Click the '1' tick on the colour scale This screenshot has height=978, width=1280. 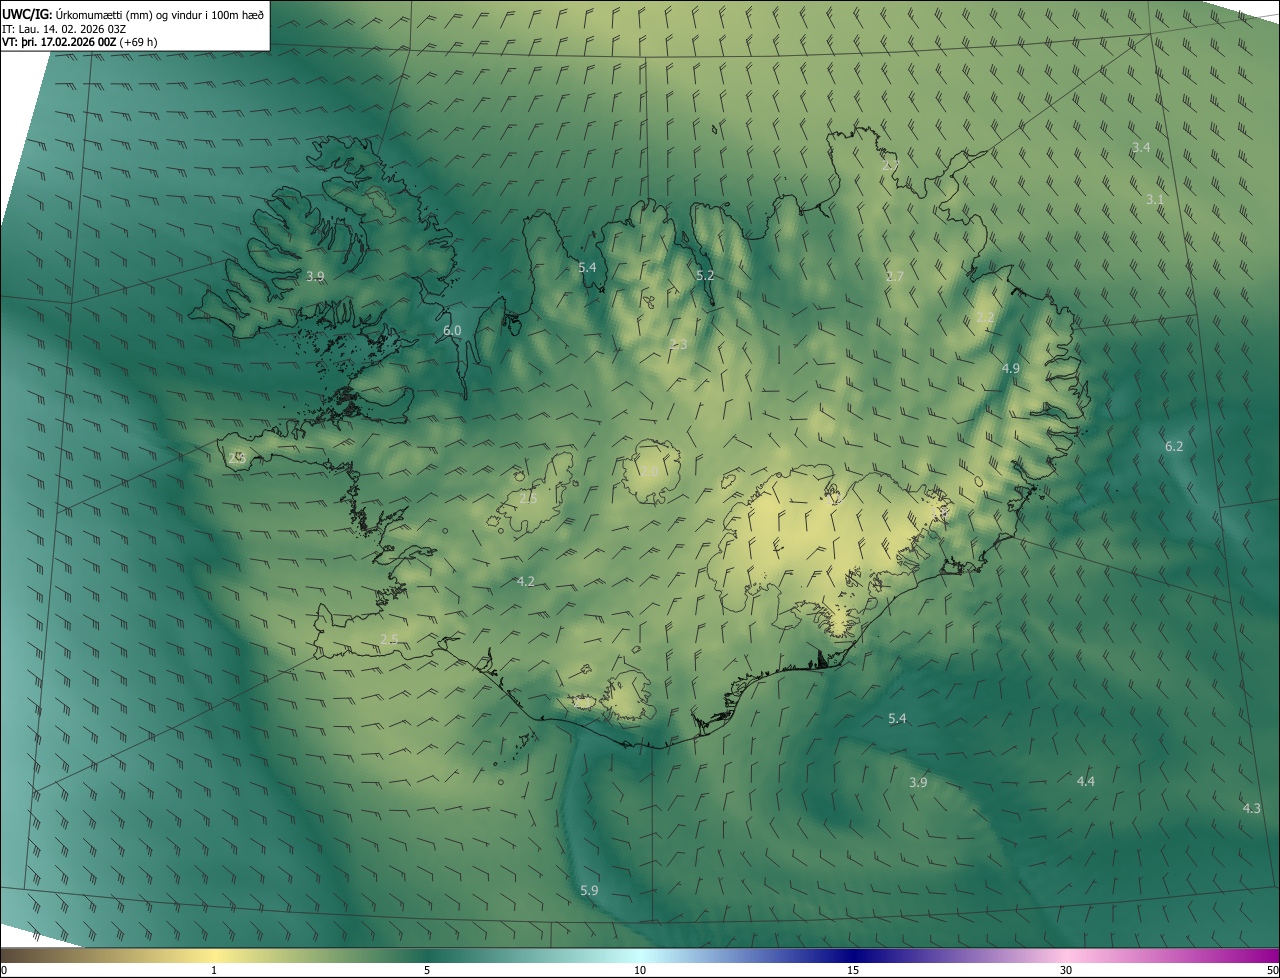(214, 970)
